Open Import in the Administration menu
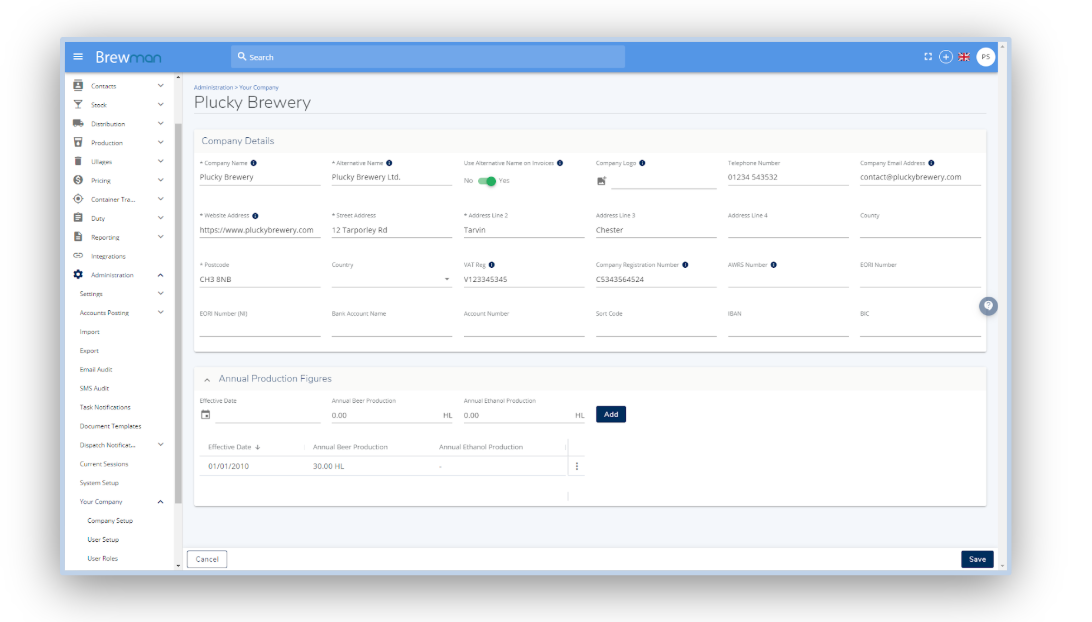Viewport: 1092px width, 622px height. click(x=89, y=332)
